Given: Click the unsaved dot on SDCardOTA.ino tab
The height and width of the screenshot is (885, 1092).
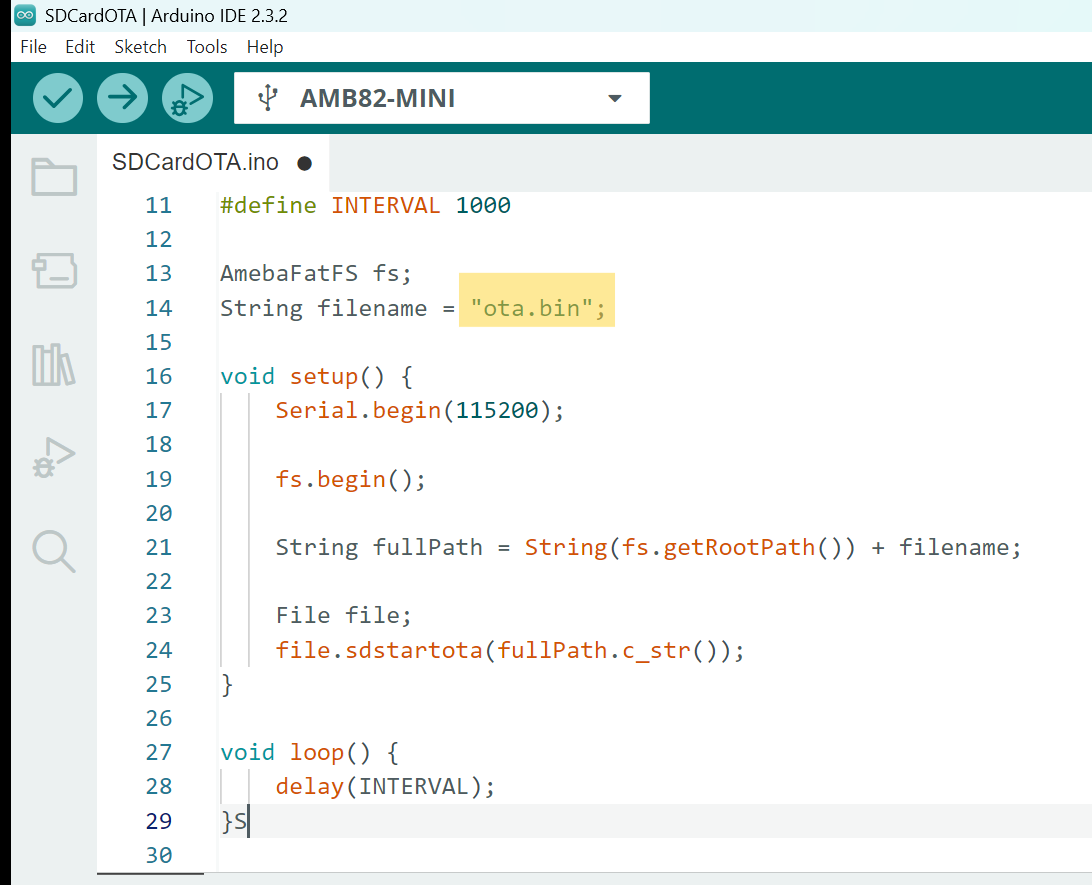Looking at the screenshot, I should coord(305,163).
